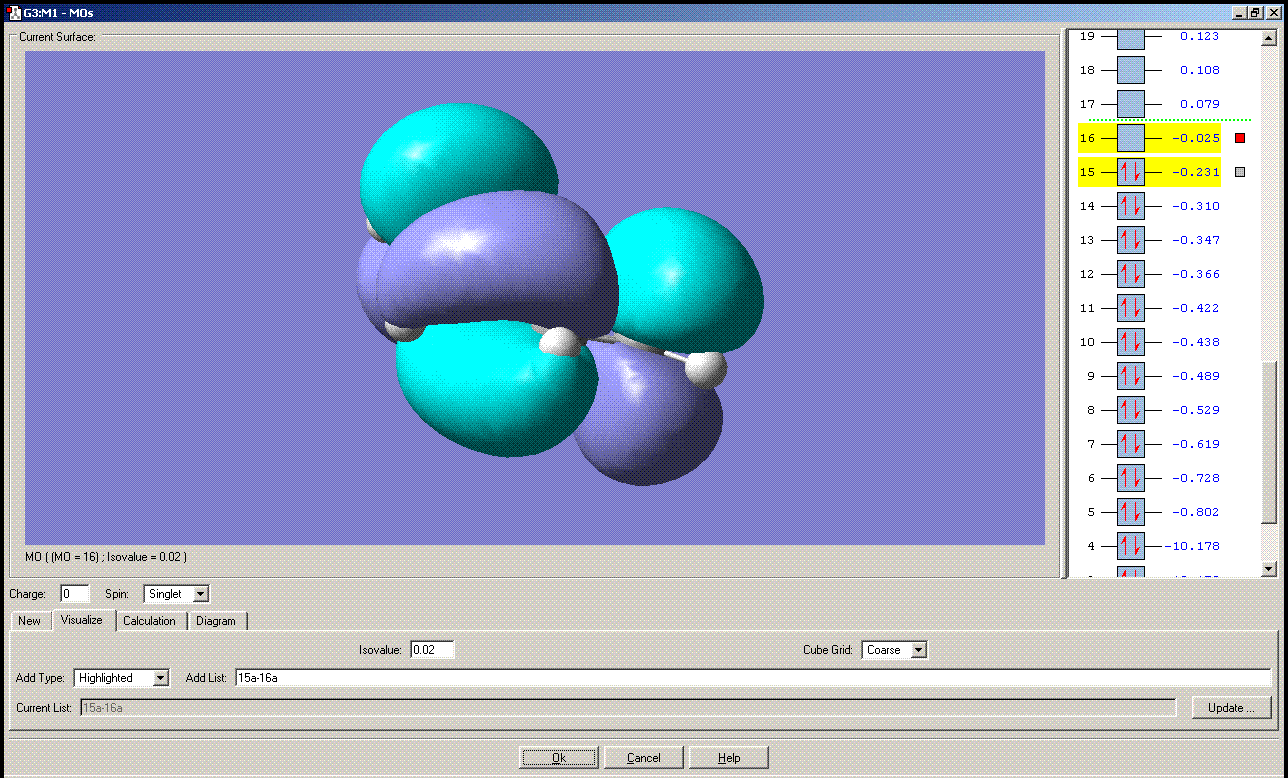1288x778 pixels.
Task: Select the unoccupied orbital 16 box
Action: (1130, 138)
